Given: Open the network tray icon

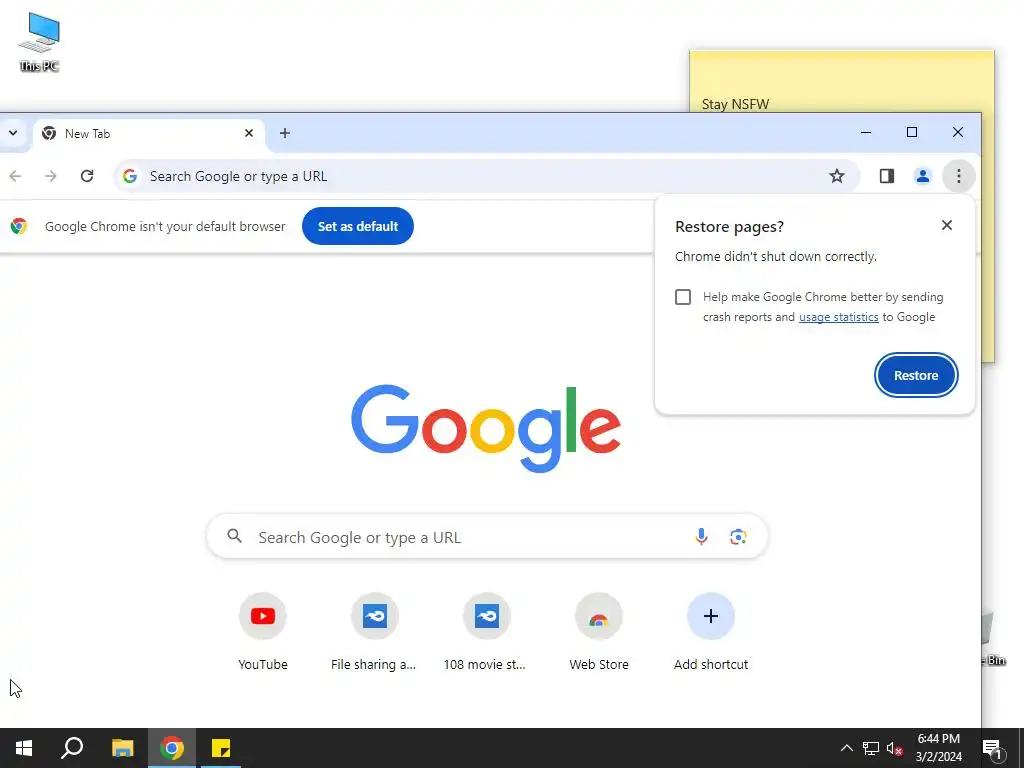Looking at the screenshot, I should [x=871, y=748].
